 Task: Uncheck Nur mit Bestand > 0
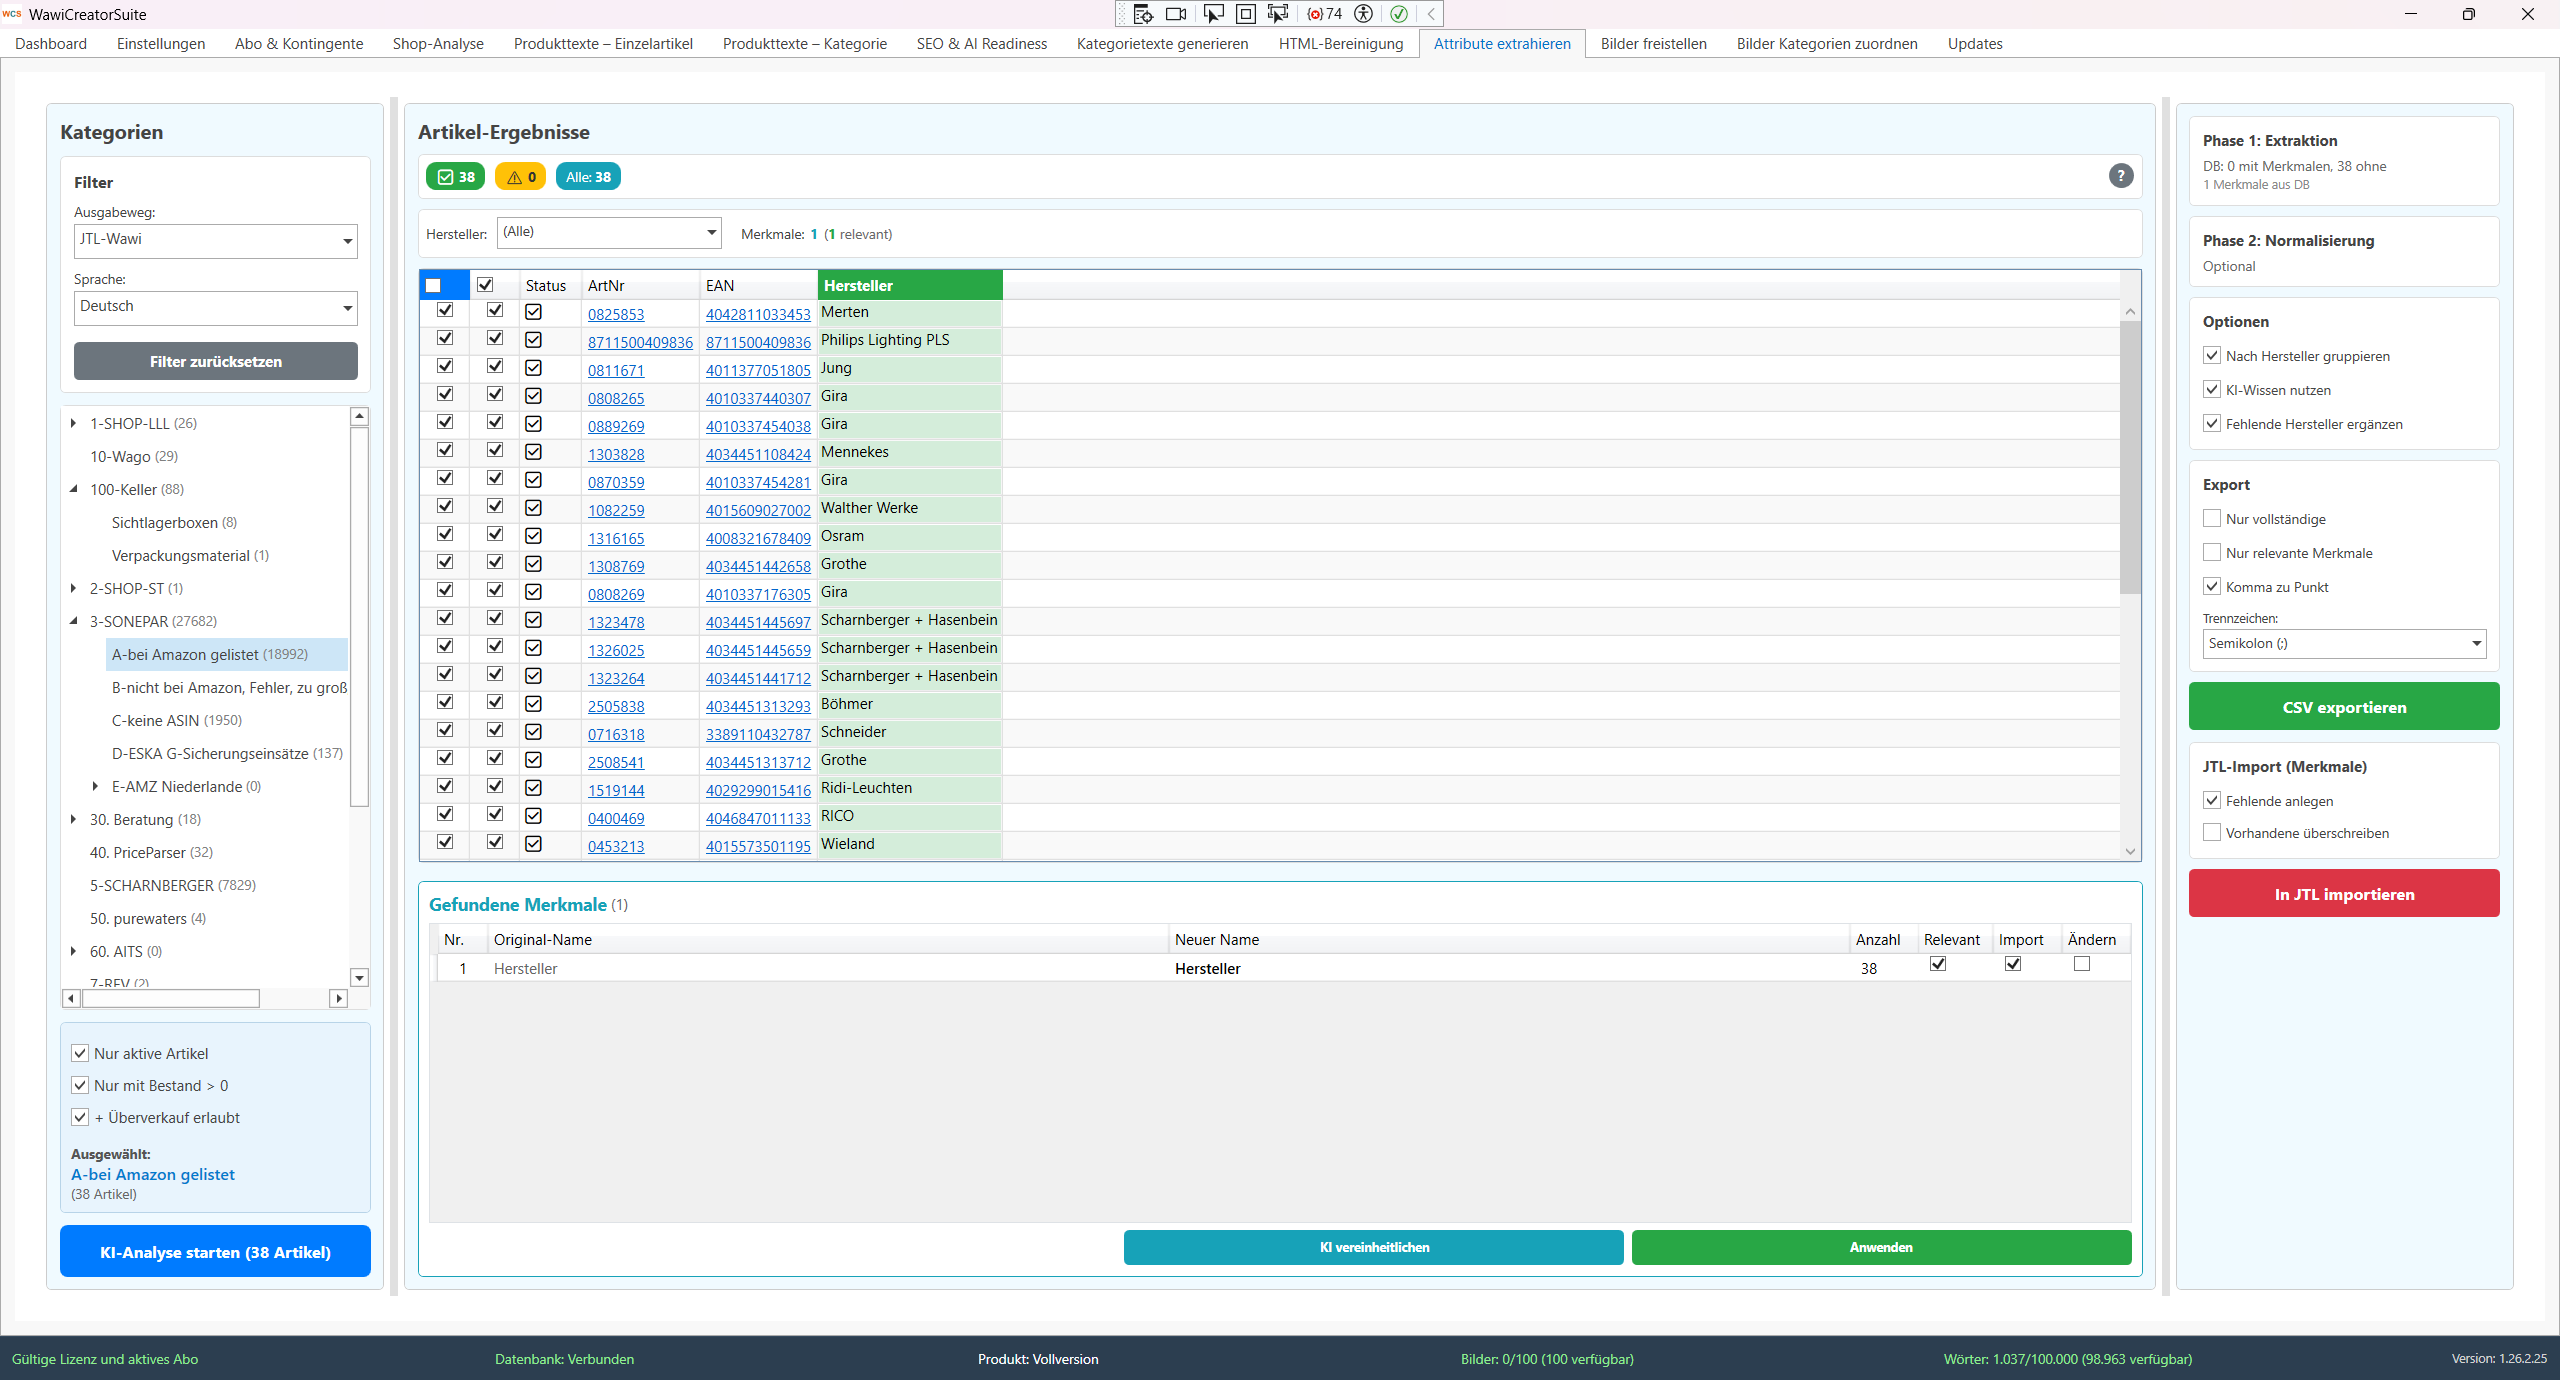pos(80,1085)
